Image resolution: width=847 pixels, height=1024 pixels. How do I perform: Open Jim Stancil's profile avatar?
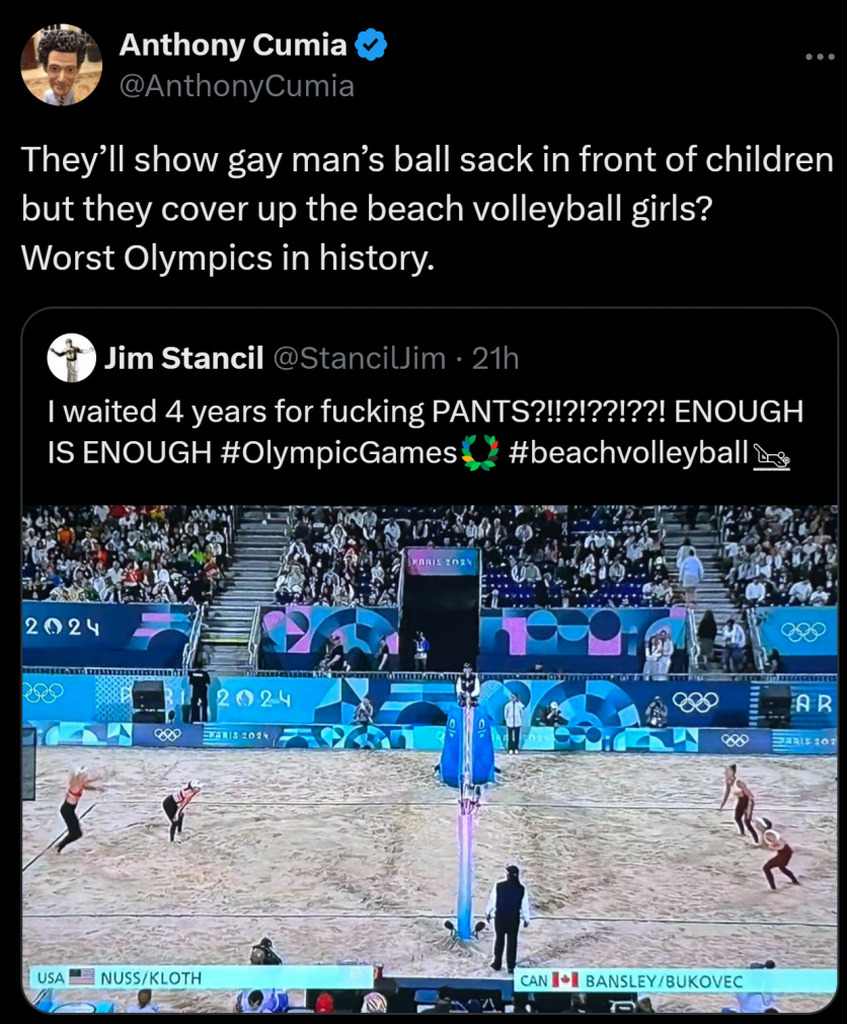[x=71, y=358]
